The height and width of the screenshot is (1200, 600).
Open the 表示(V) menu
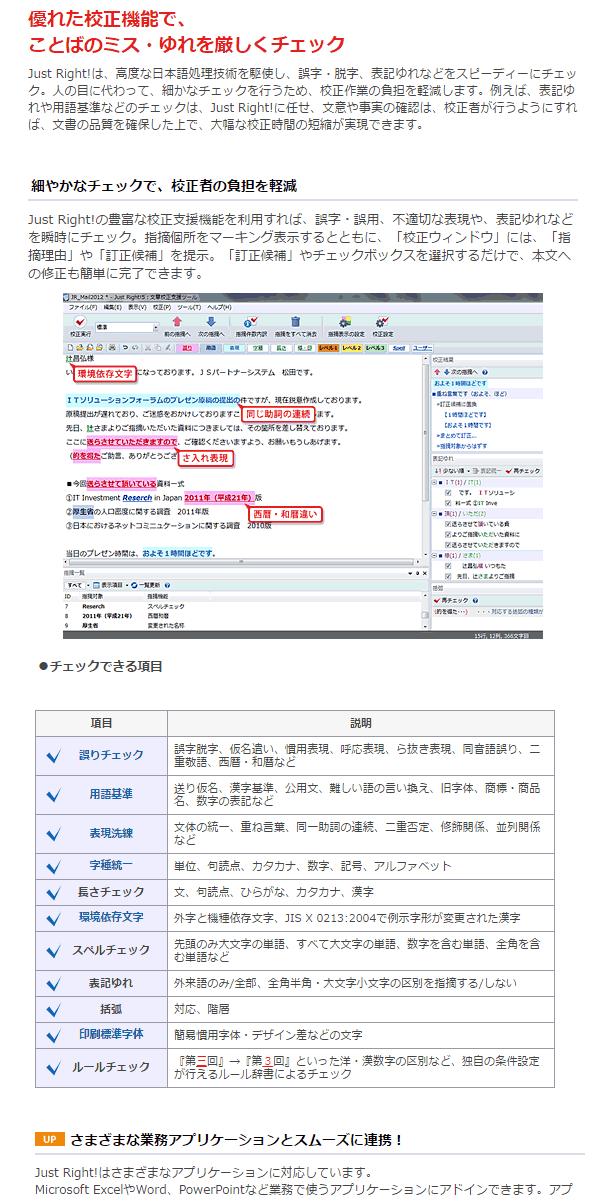pos(136,307)
